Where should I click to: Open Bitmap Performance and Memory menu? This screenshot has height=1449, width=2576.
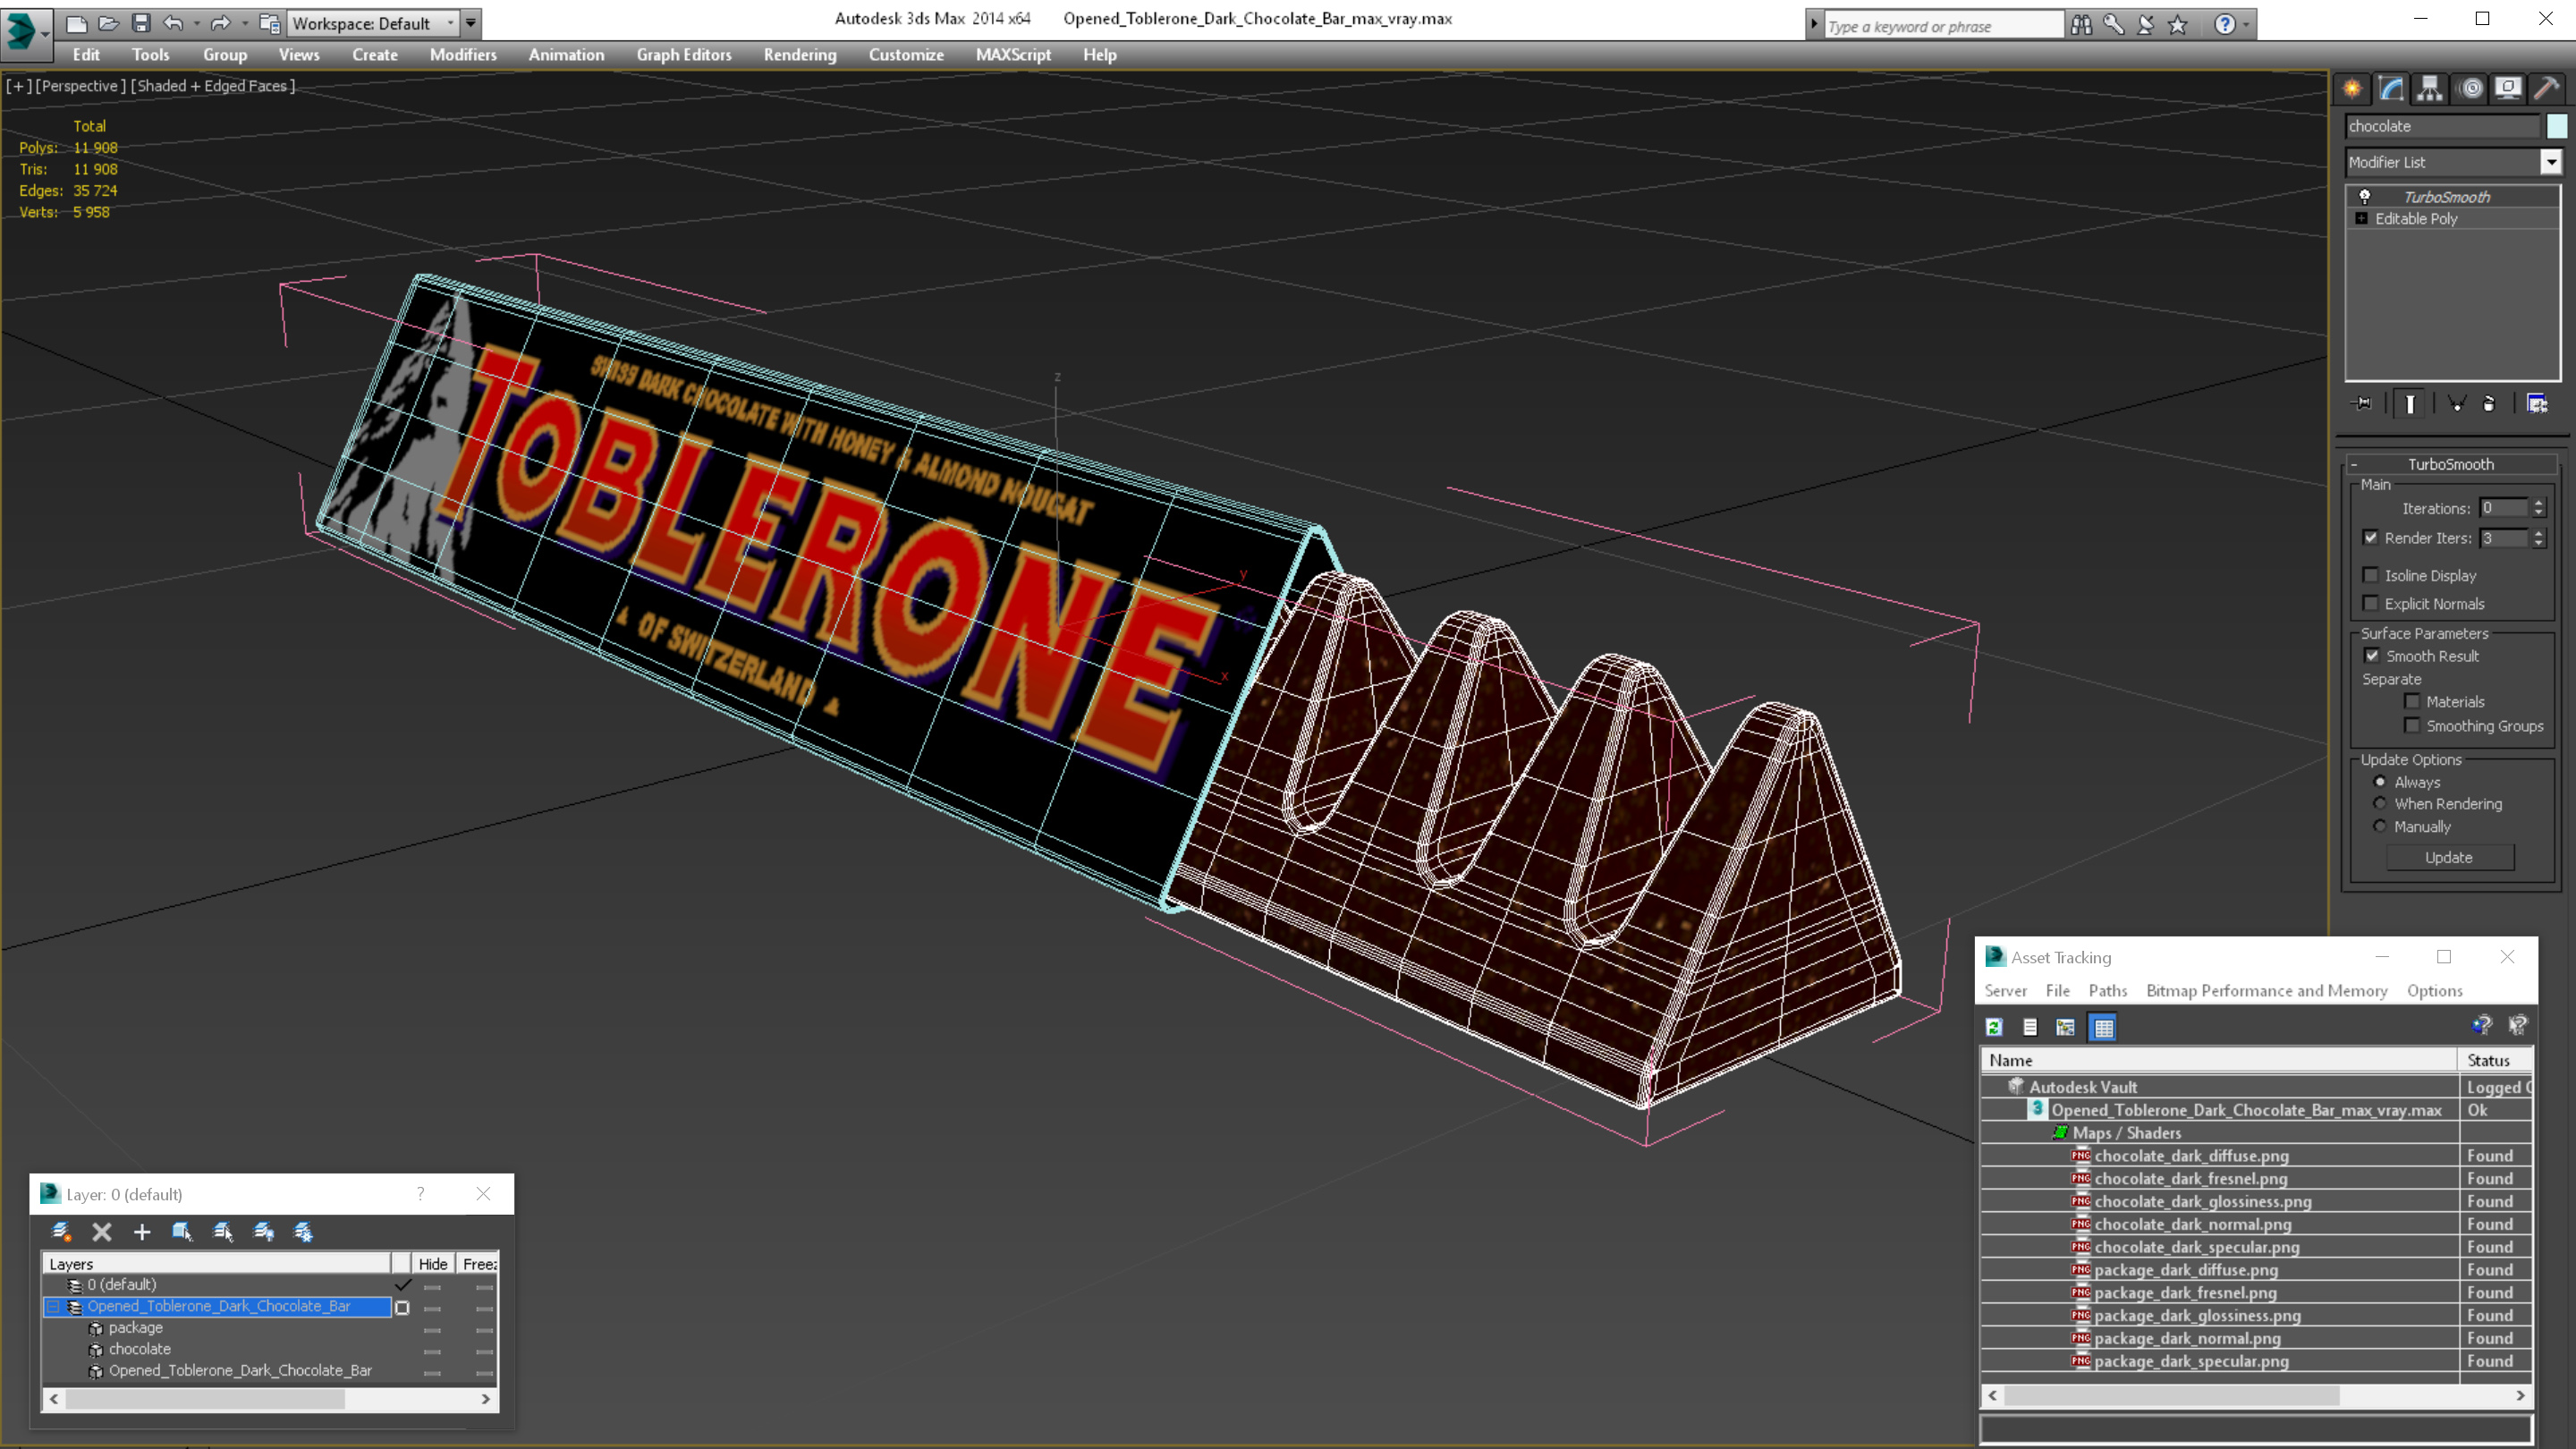pyautogui.click(x=2266, y=991)
